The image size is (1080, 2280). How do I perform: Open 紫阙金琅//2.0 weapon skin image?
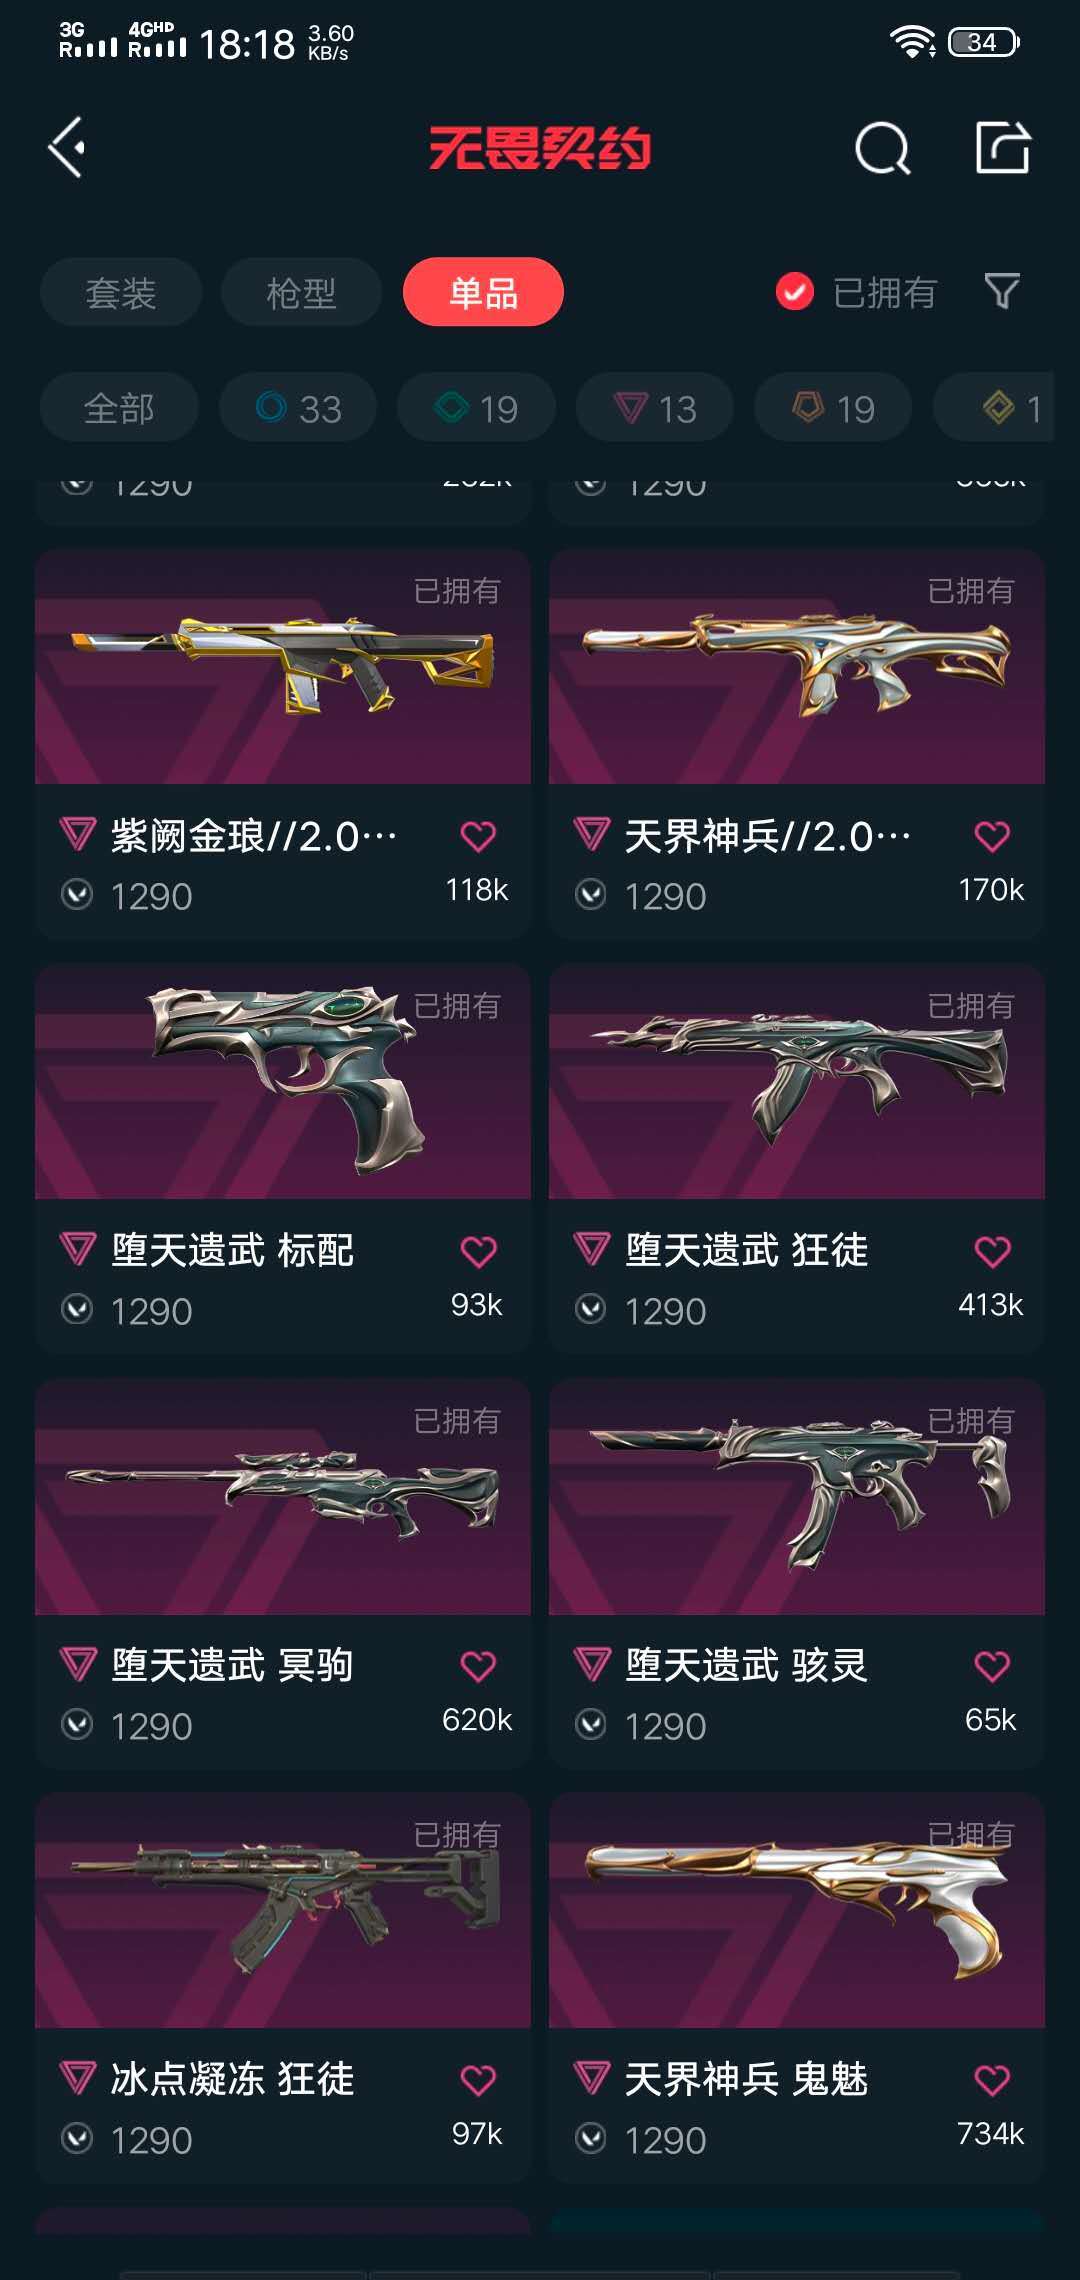(x=283, y=666)
